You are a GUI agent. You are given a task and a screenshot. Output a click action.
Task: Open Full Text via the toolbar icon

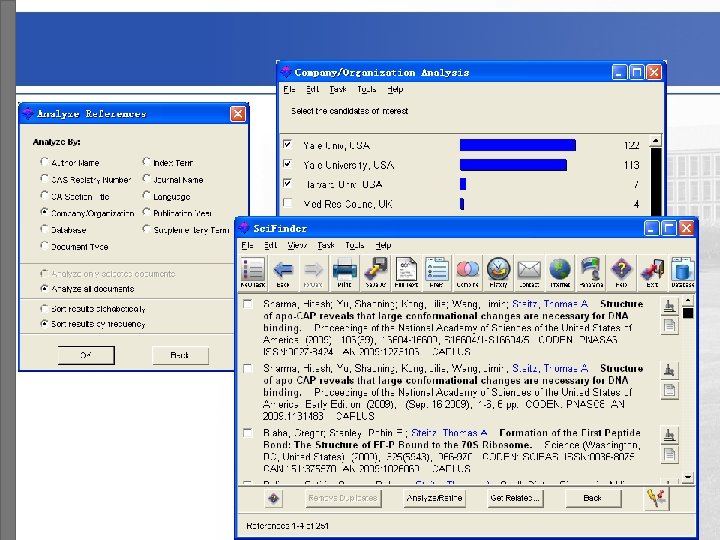[x=406, y=273]
